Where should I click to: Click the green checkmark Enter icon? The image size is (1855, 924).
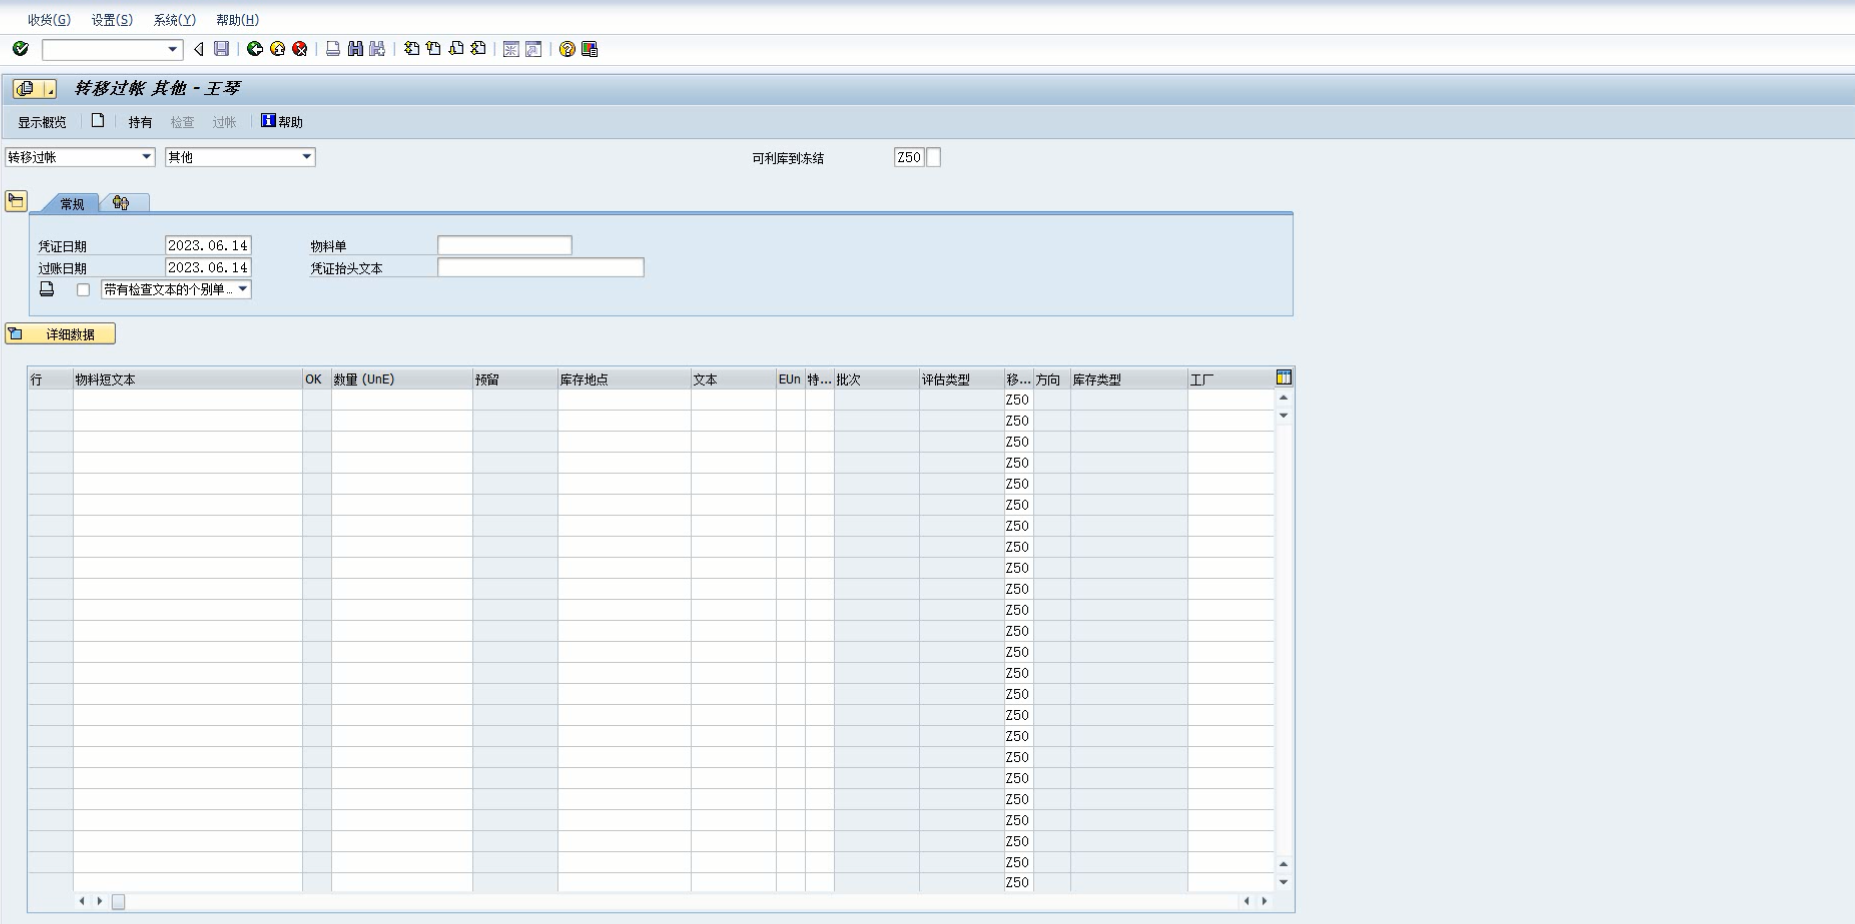[x=20, y=49]
